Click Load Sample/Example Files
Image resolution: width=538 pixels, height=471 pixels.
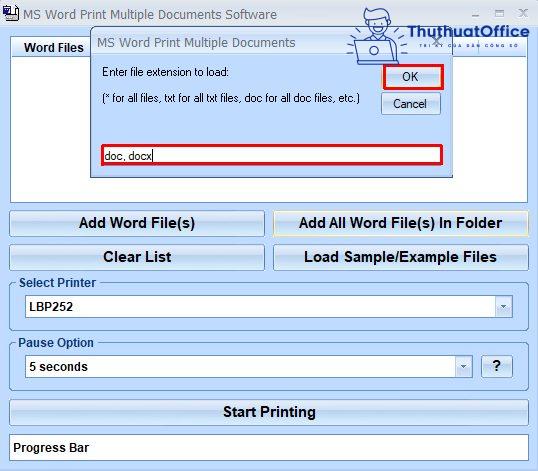click(x=400, y=257)
